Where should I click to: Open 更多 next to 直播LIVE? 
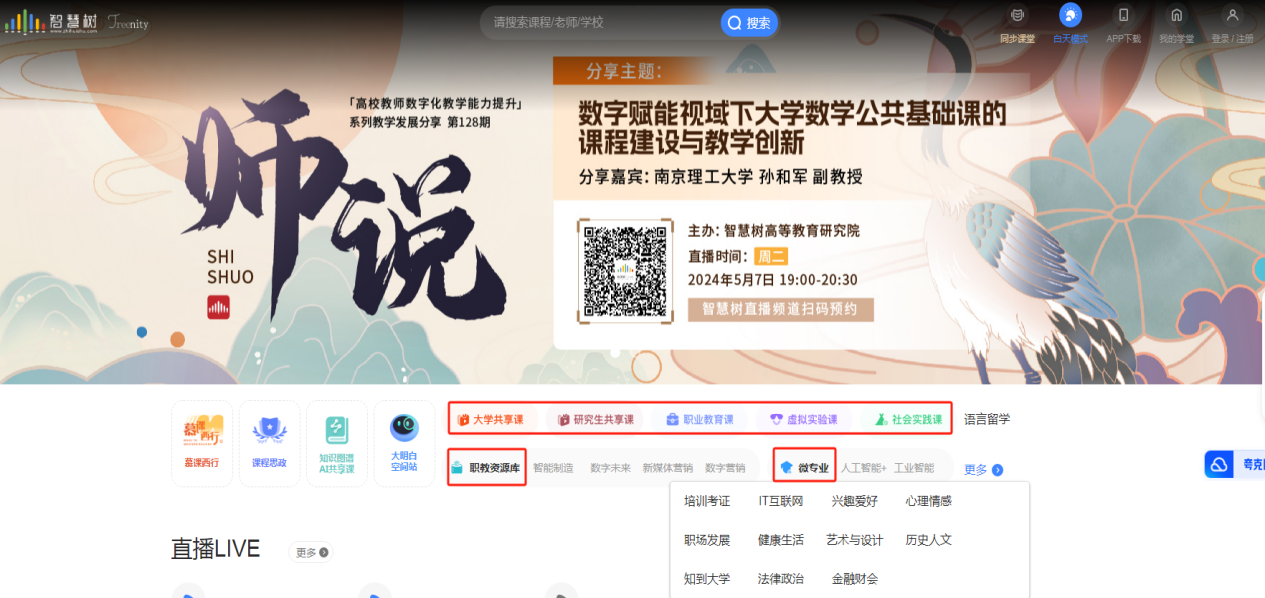tap(310, 551)
